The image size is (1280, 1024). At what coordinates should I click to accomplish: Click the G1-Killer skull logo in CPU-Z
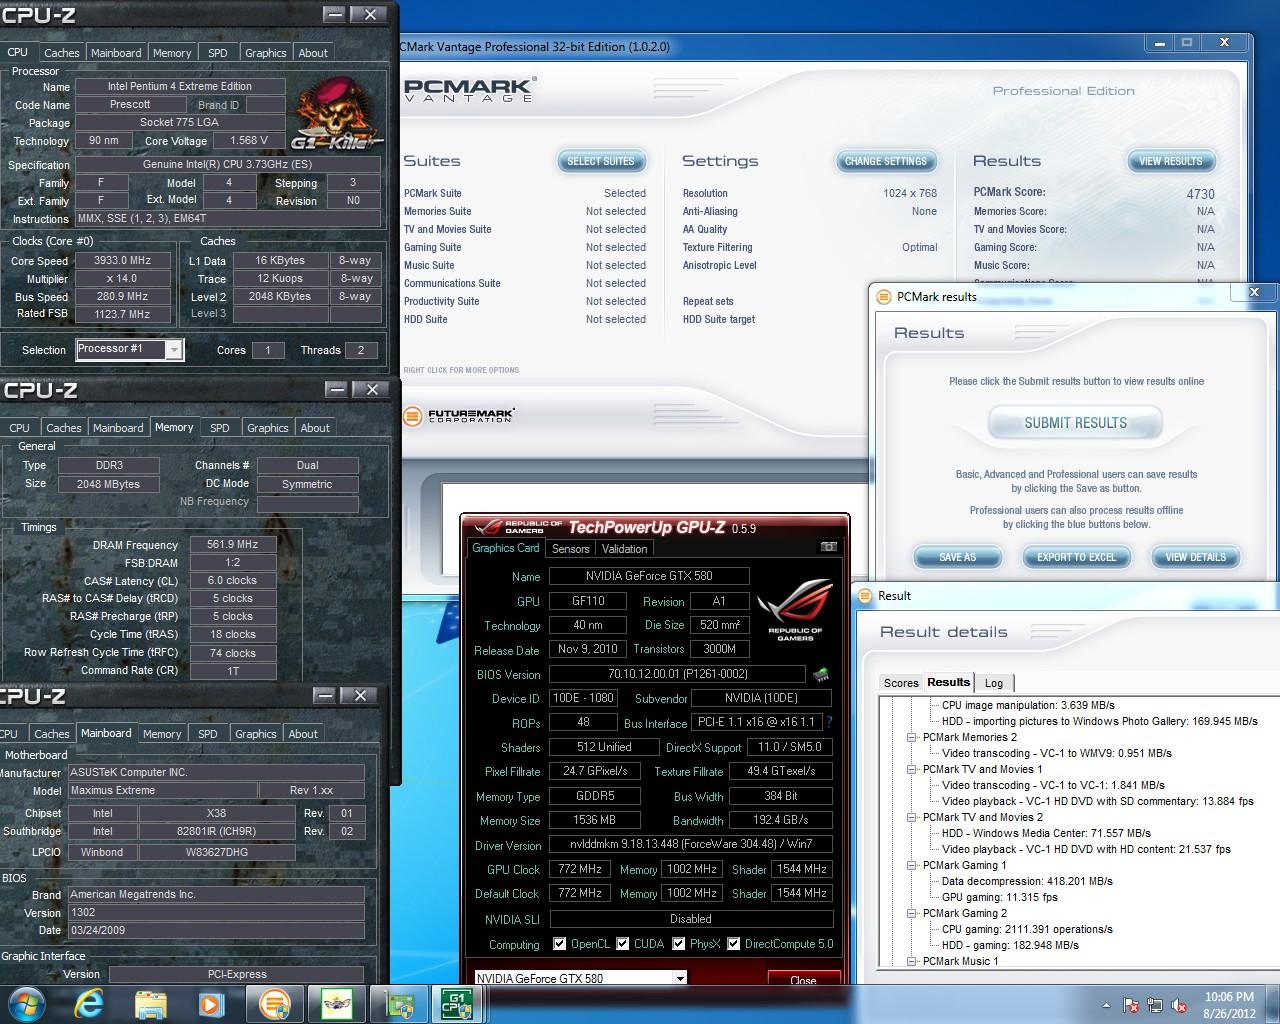click(x=335, y=113)
